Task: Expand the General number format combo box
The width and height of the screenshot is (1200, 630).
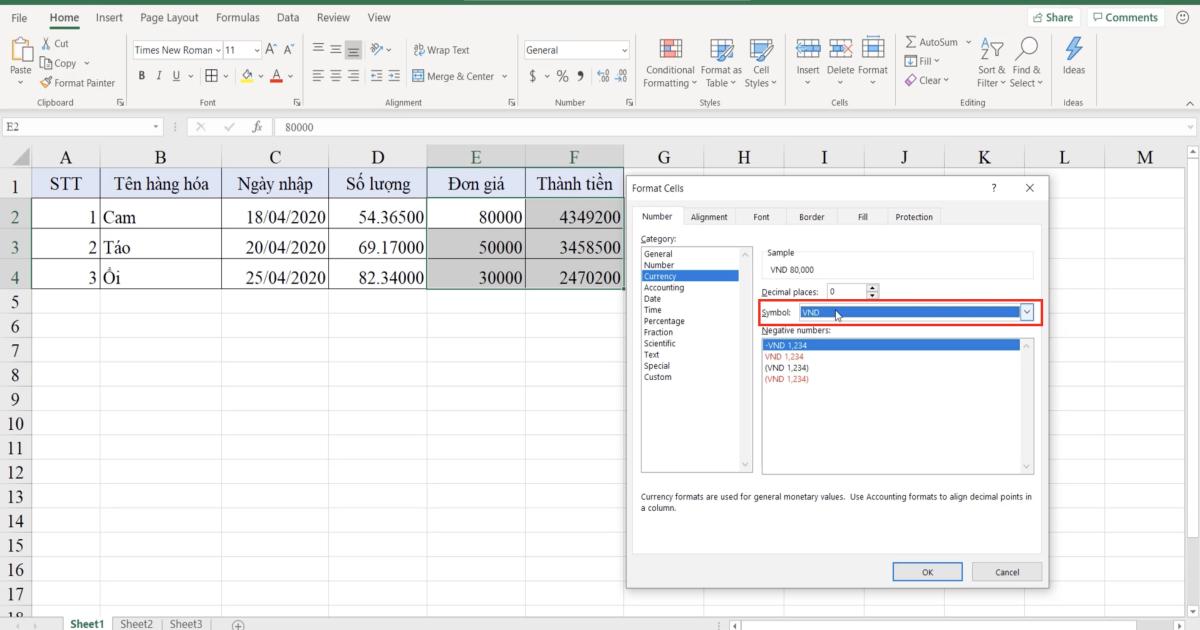Action: (x=624, y=49)
